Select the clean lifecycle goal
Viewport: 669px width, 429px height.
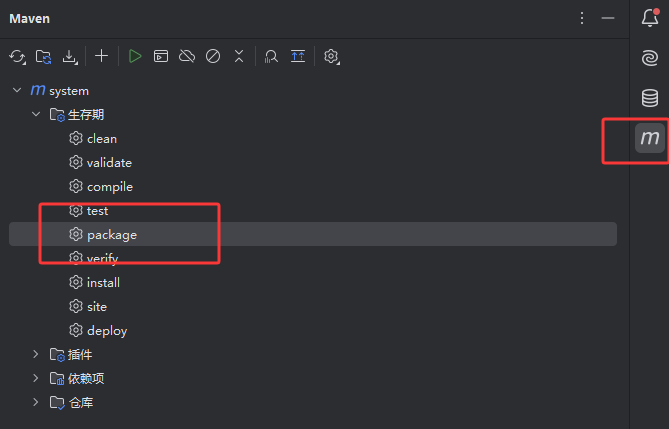(313, 138)
